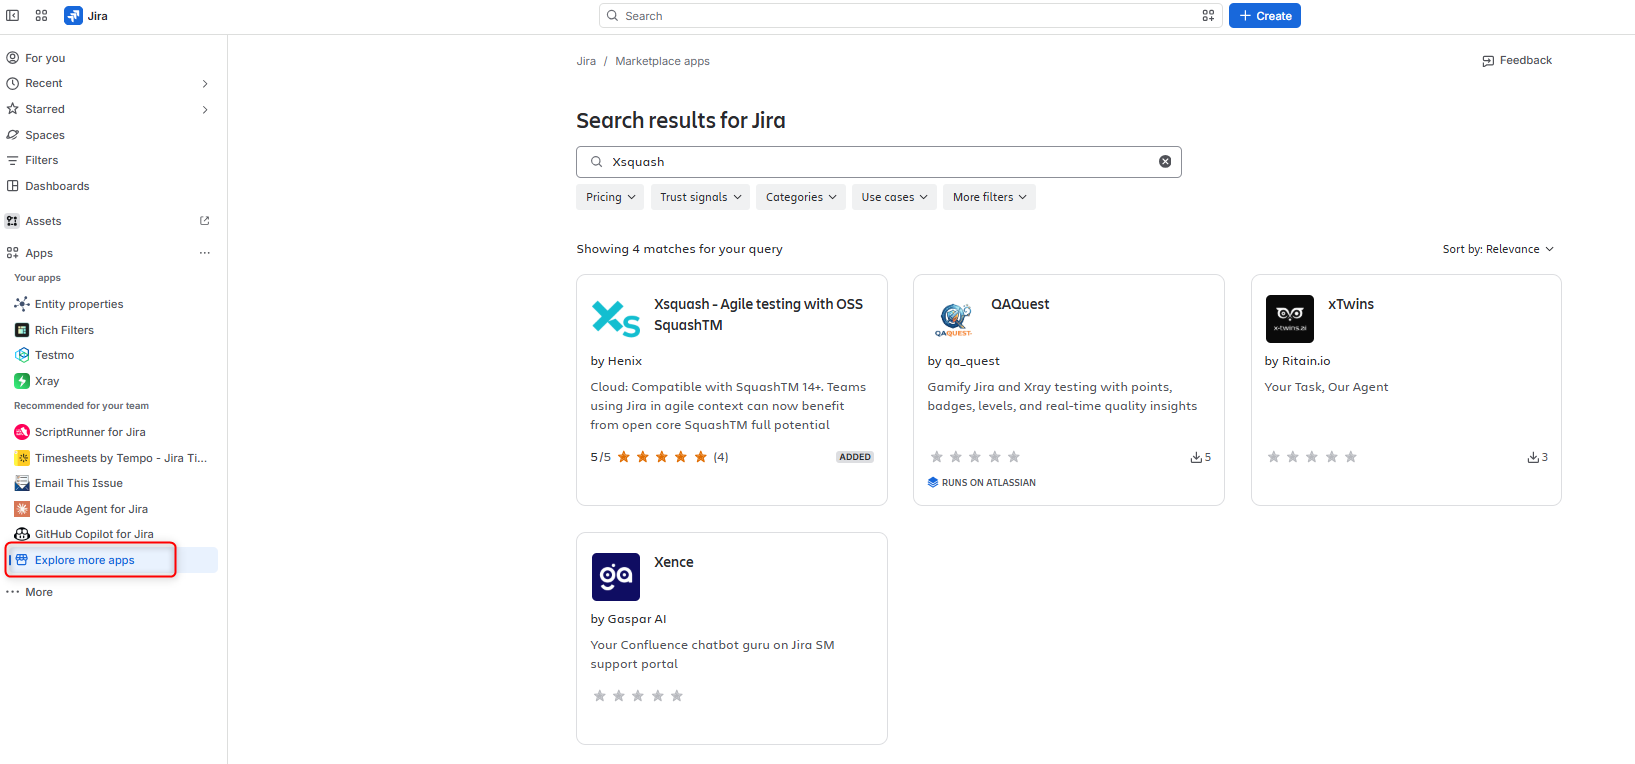Screen dimensions: 1635x764
Task: Open the More filters dropdown
Action: [x=989, y=197]
